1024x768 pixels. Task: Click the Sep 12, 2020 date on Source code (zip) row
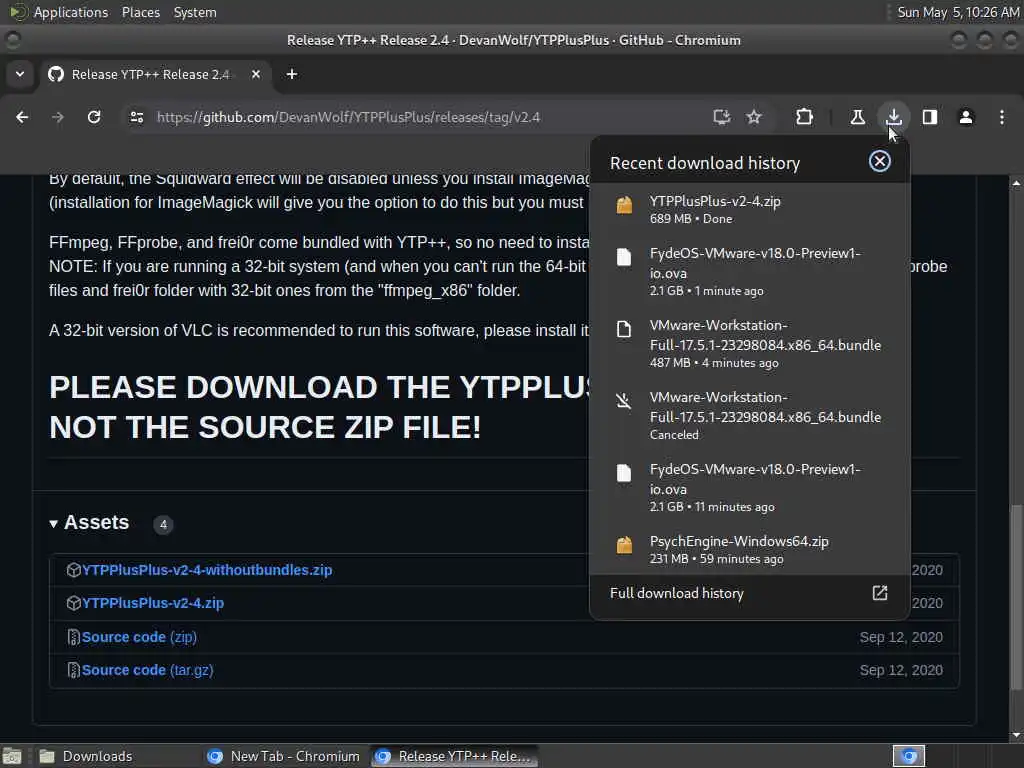[901, 637]
